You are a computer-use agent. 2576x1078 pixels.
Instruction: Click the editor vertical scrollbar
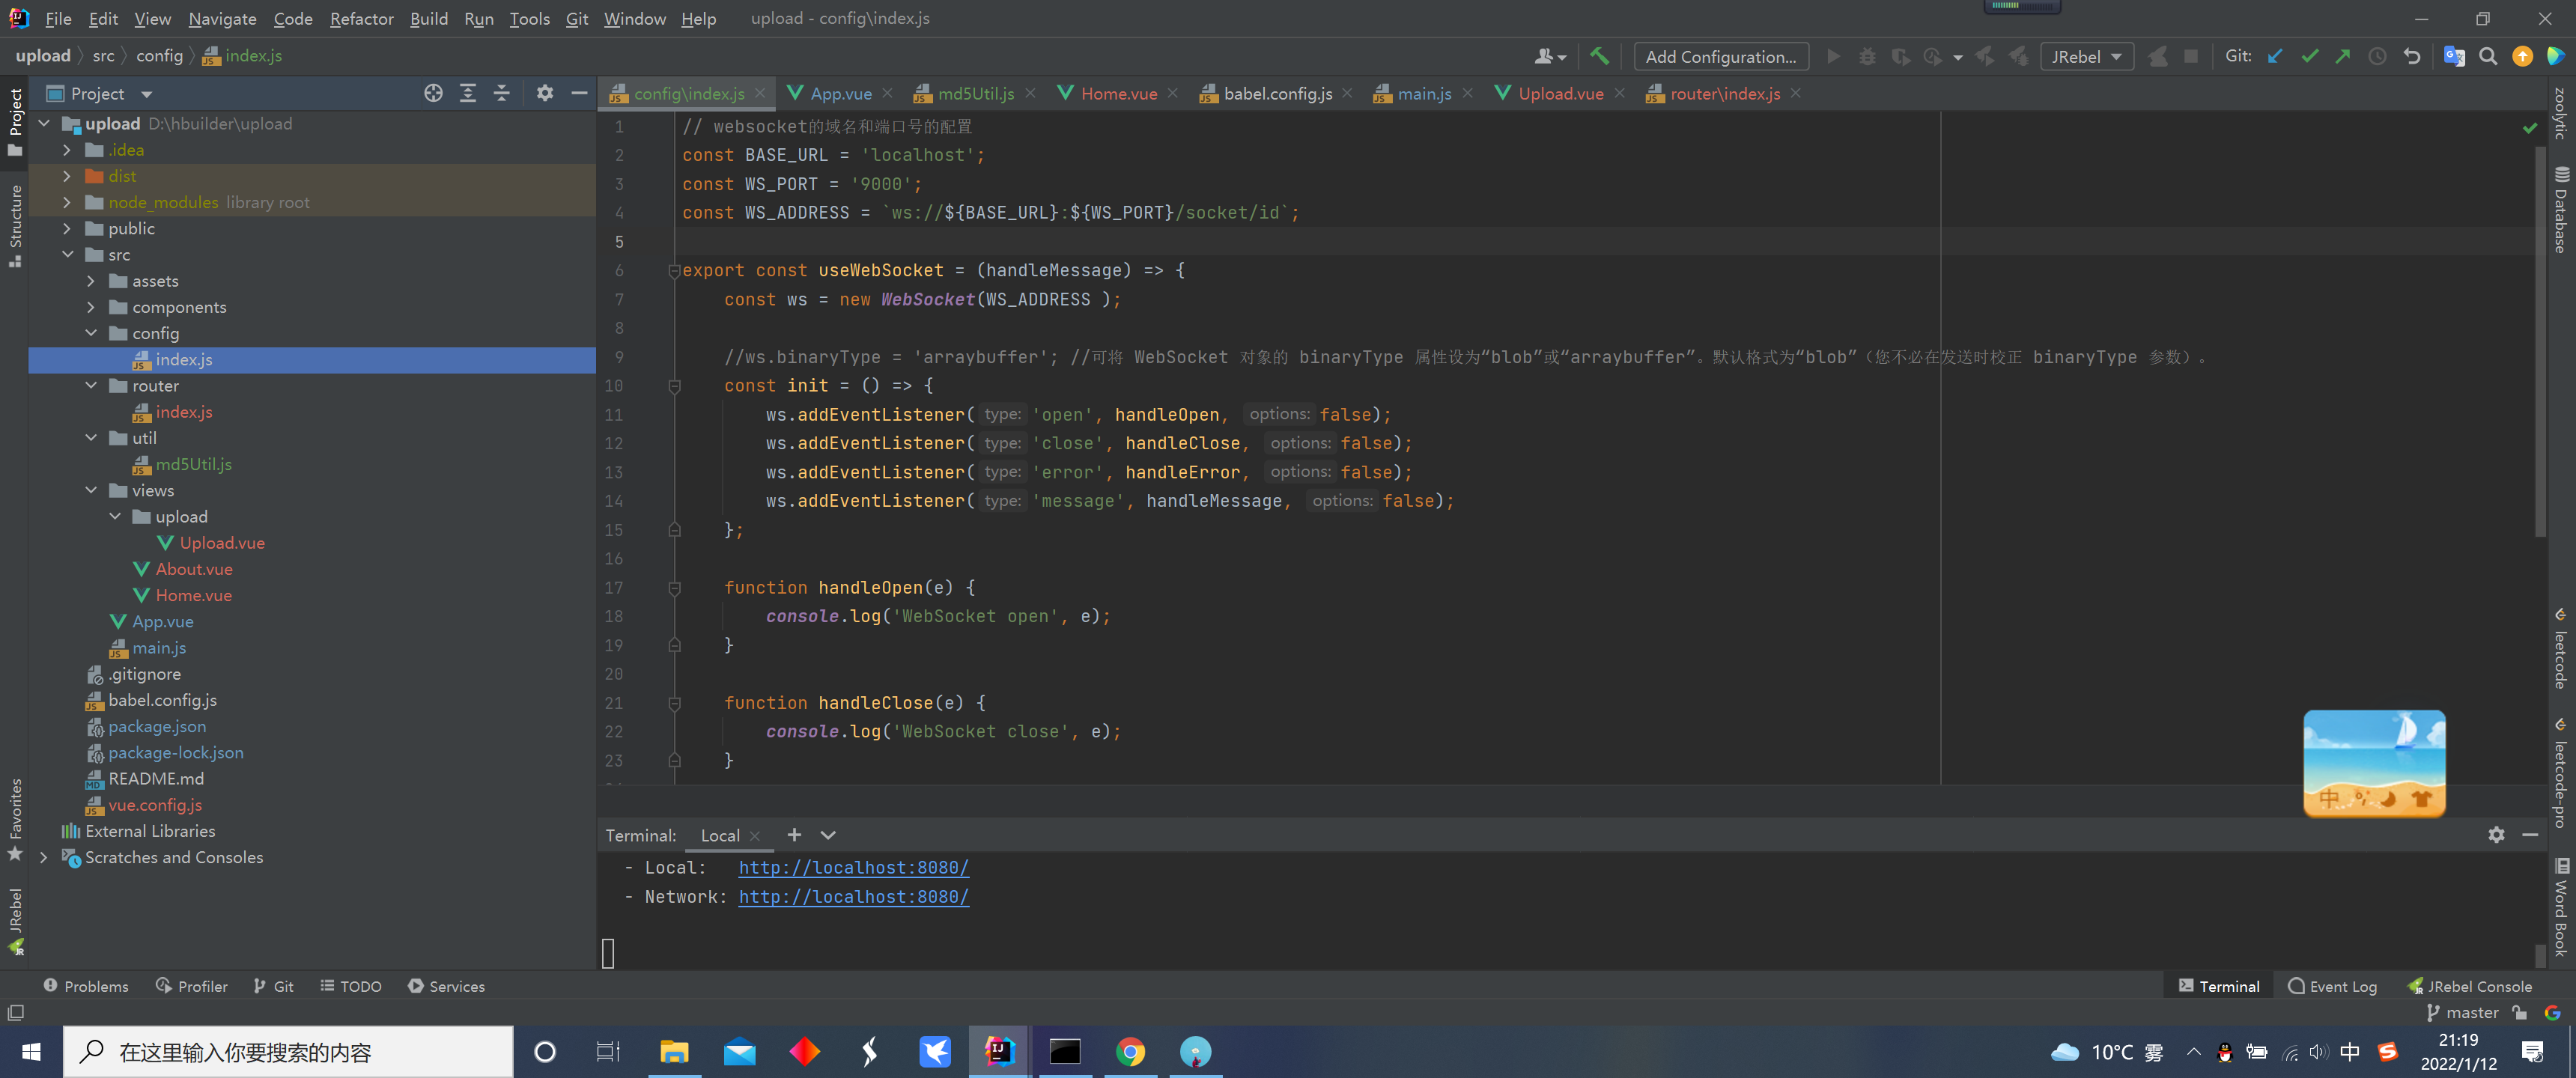coord(2539,340)
